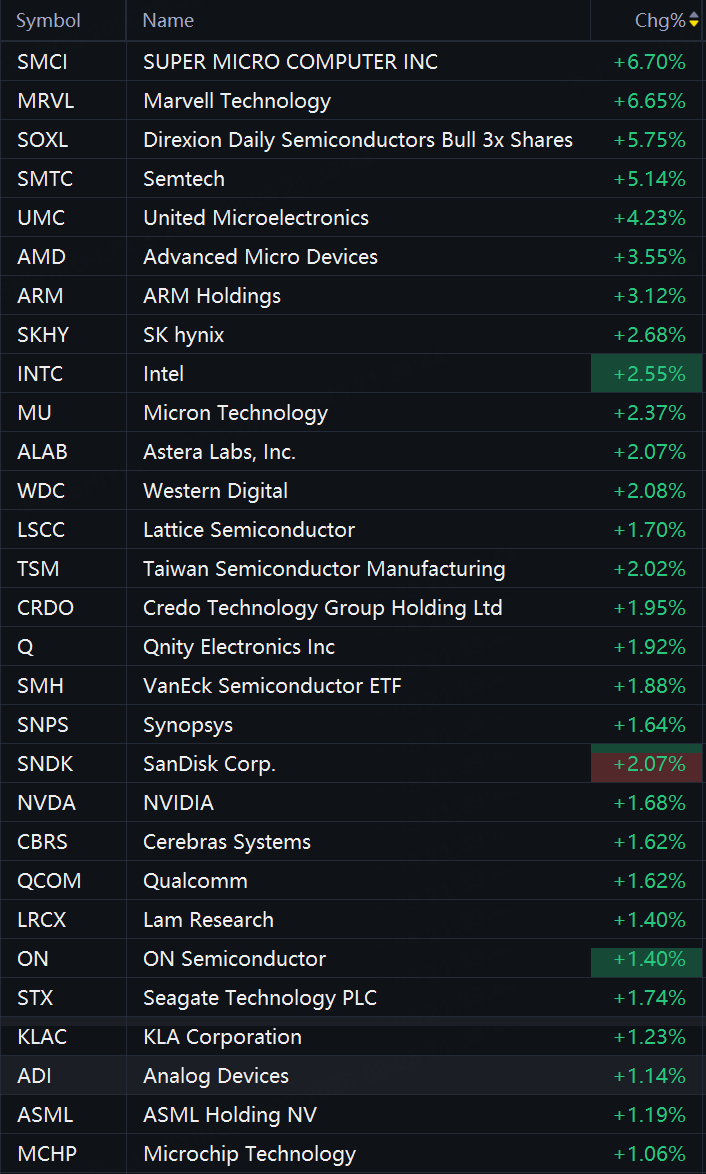Image resolution: width=706 pixels, height=1174 pixels.
Task: Select the SOXL symbol
Action: pos(43,140)
